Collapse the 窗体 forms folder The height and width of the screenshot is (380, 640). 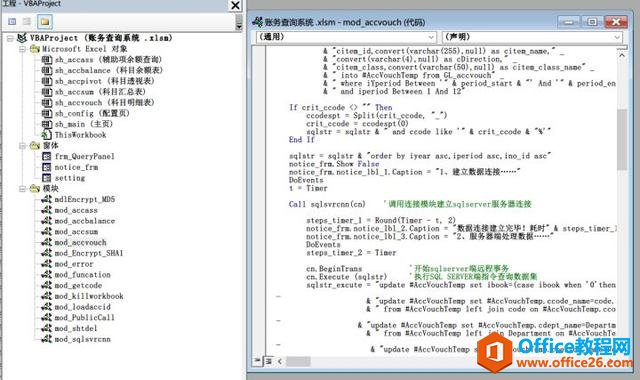[x=22, y=146]
